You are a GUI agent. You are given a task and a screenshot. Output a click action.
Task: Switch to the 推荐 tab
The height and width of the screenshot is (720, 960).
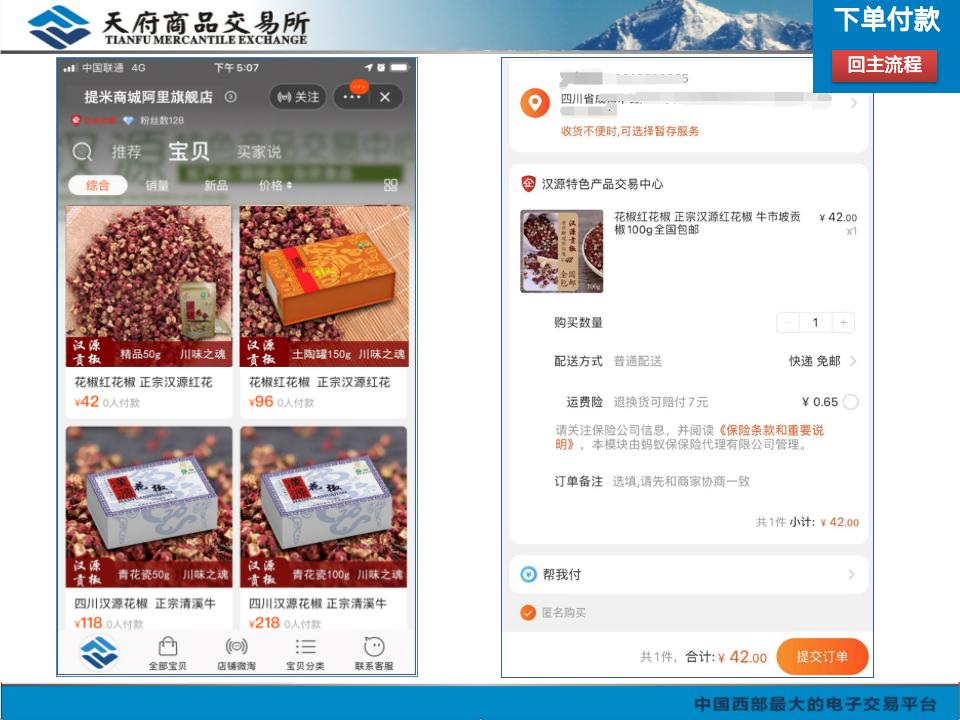tap(126, 152)
